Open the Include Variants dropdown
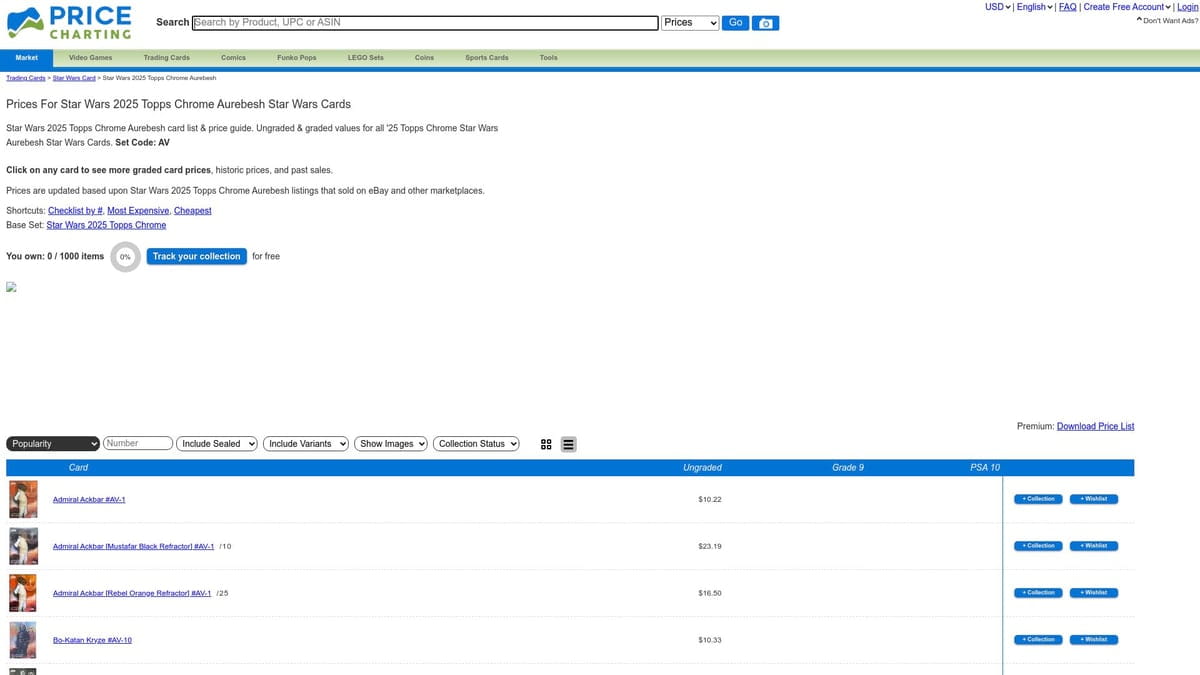1200x675 pixels. (x=306, y=444)
